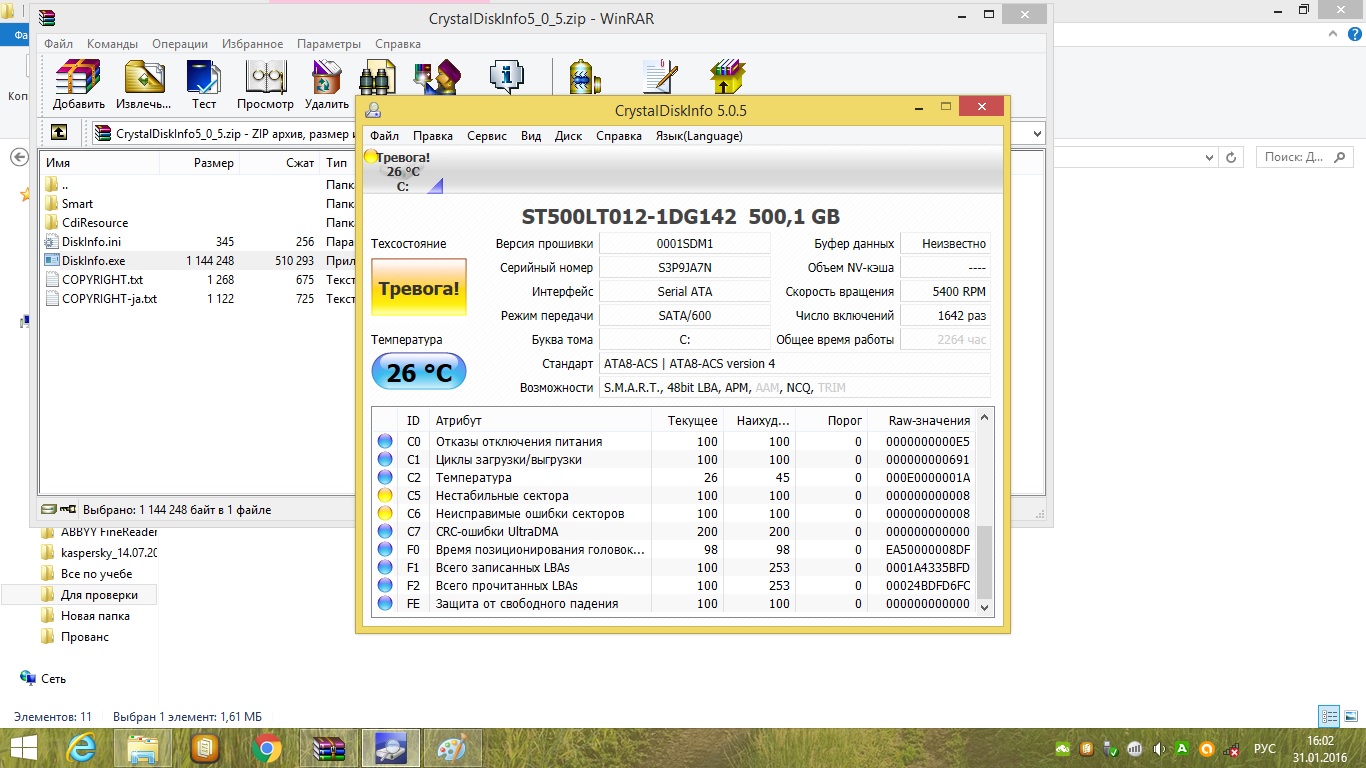Switch Explorer to large icons view

[1349, 716]
